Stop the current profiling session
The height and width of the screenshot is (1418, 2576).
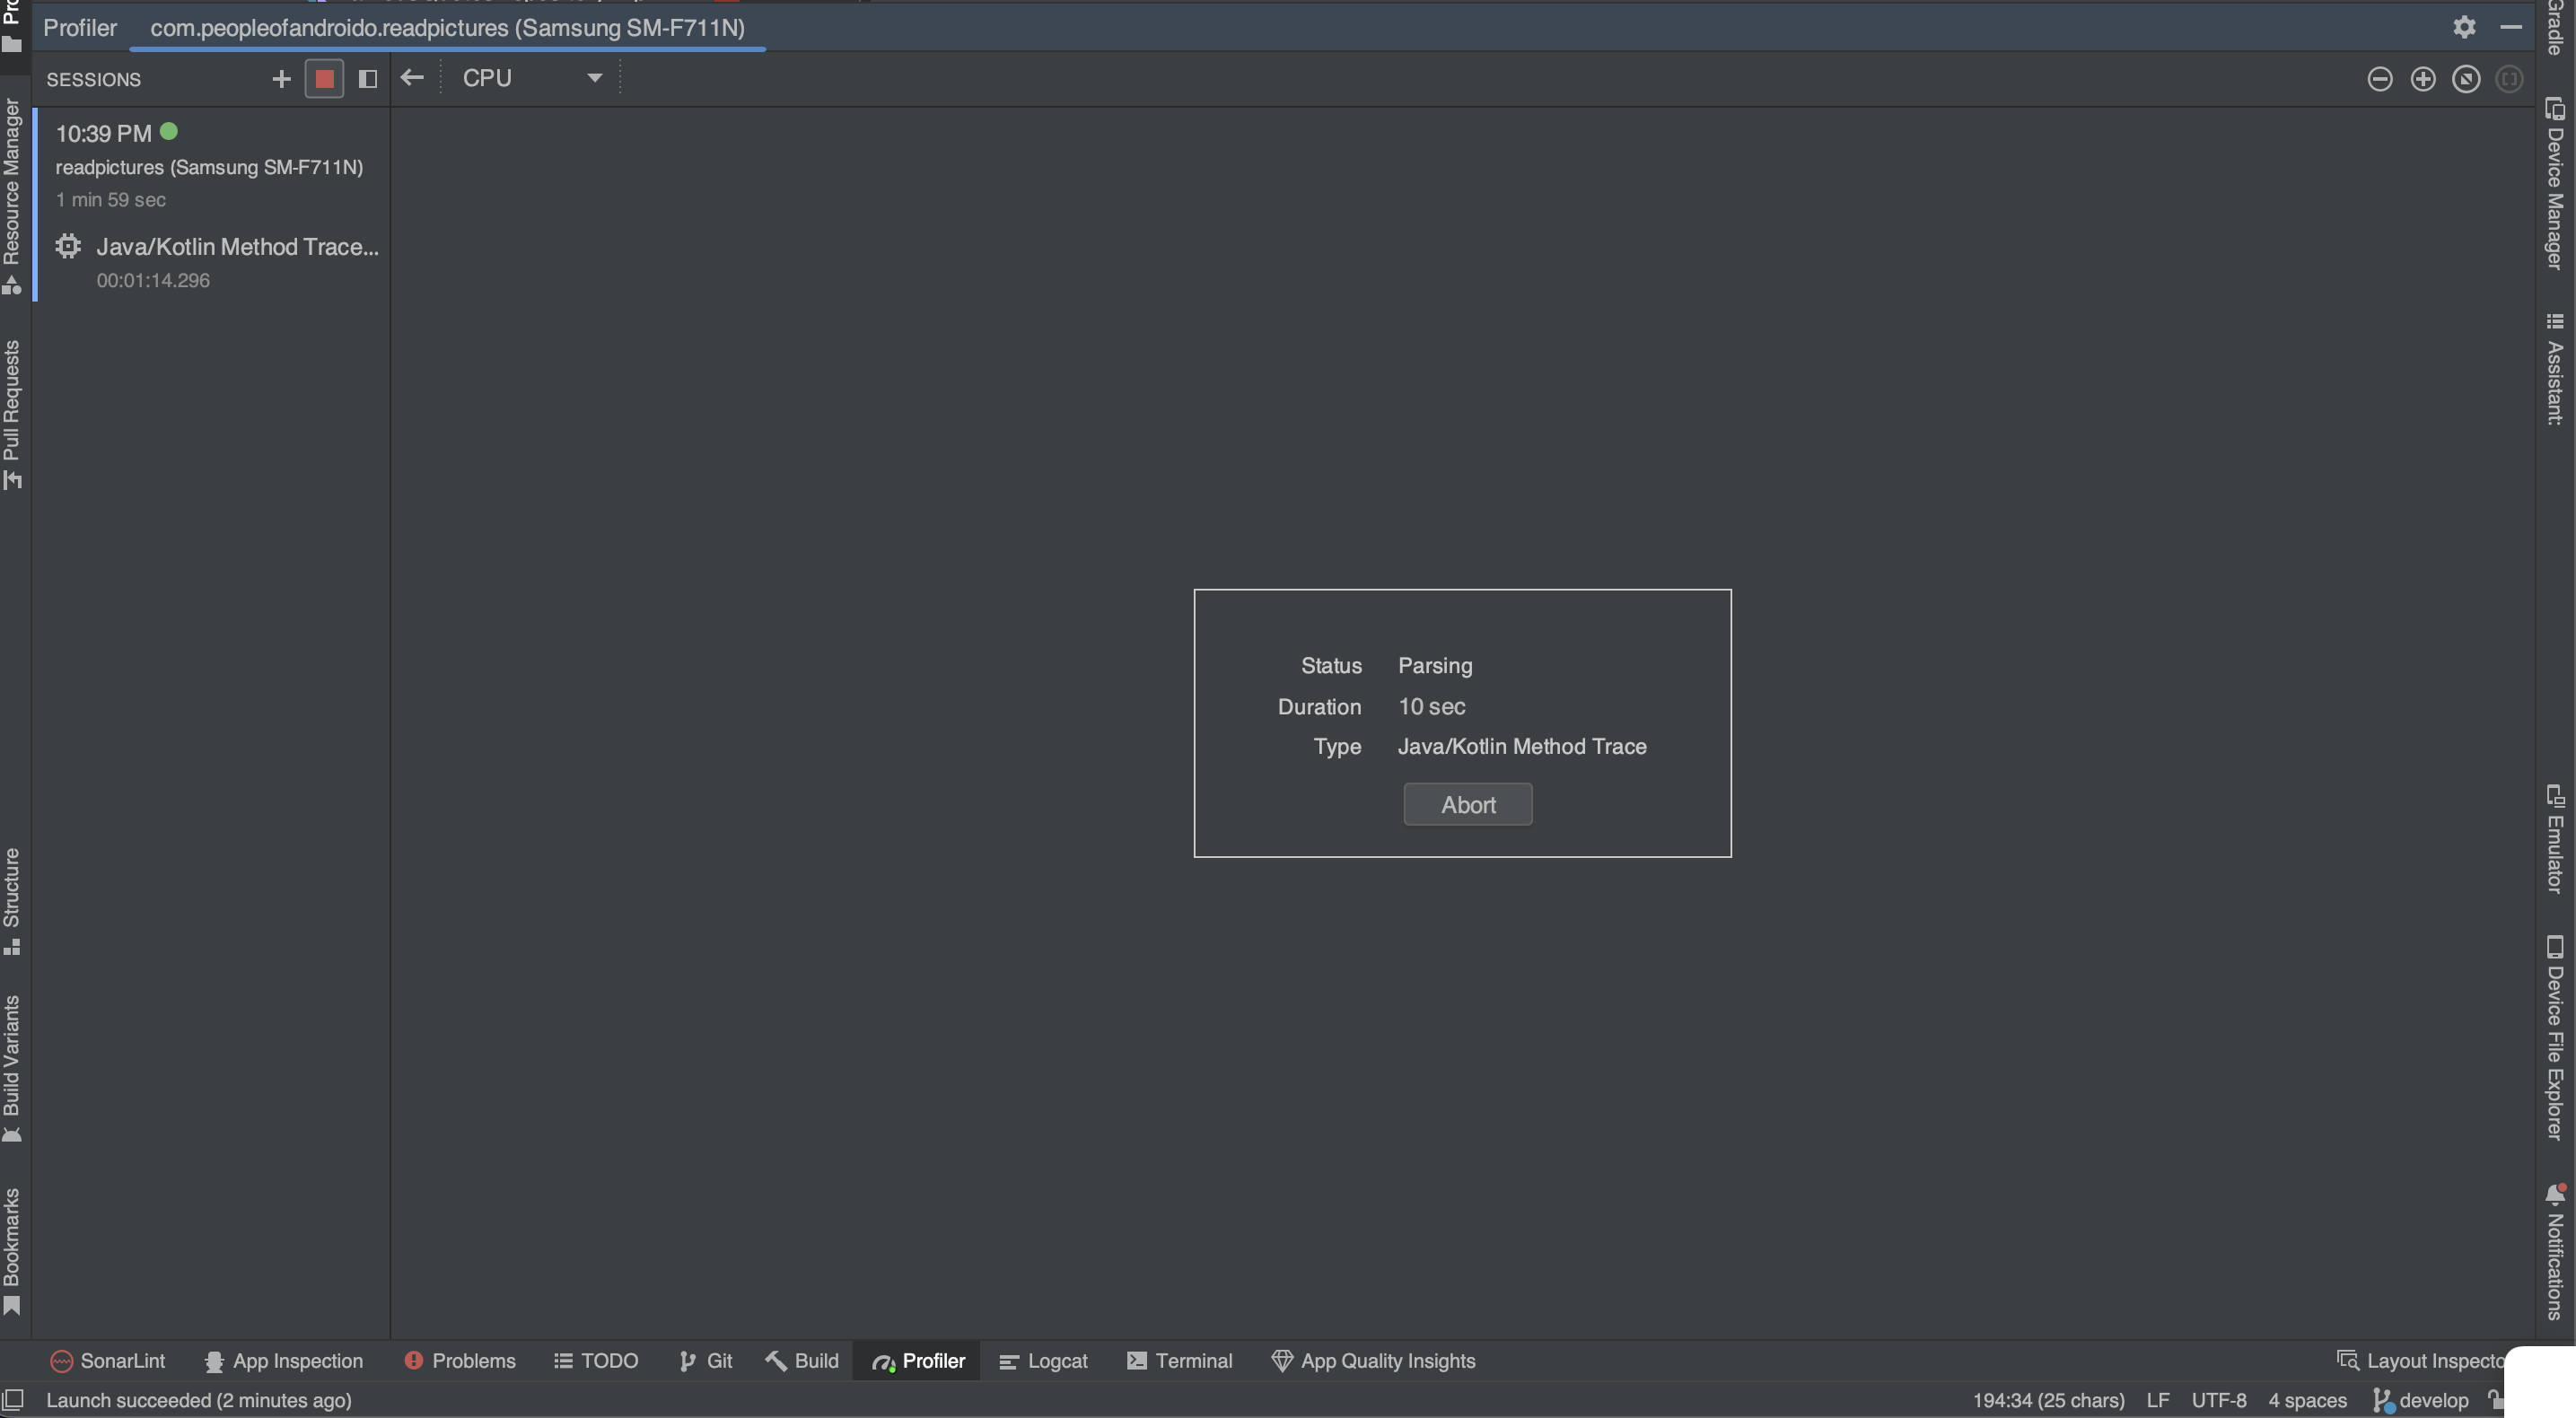click(x=324, y=79)
